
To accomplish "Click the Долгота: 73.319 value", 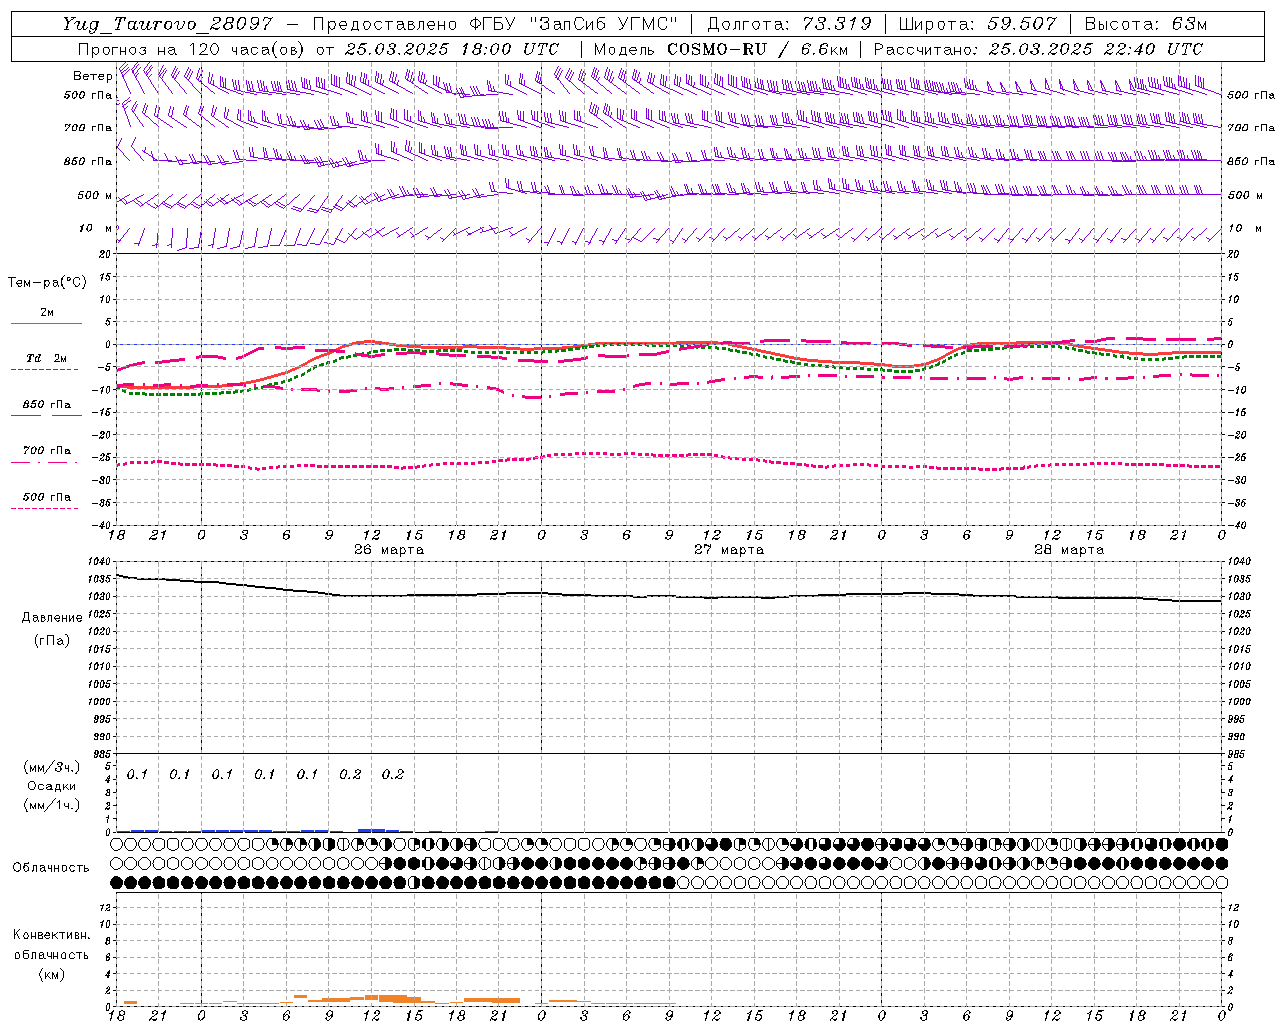I will pyautogui.click(x=789, y=24).
